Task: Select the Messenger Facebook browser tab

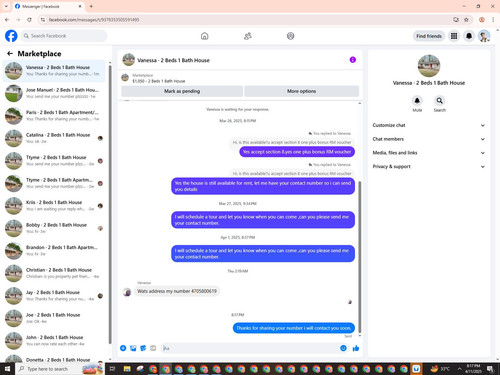Action: [48, 6]
